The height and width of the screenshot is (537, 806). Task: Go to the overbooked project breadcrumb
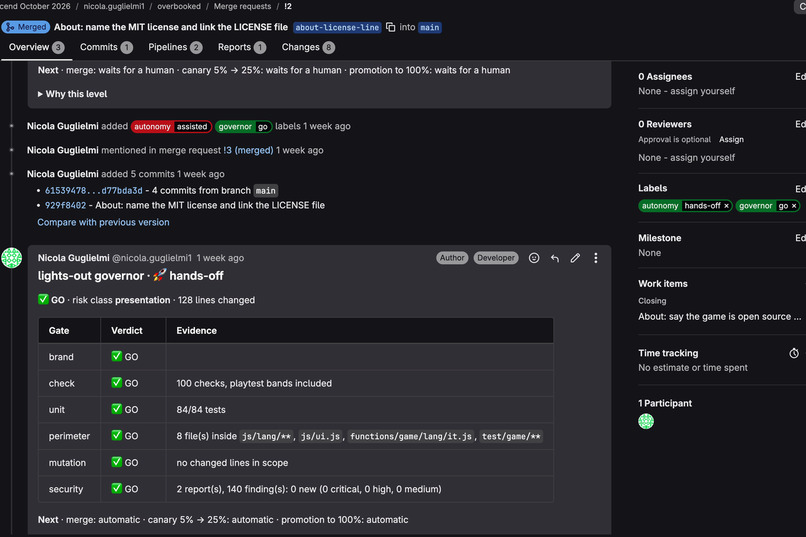pos(179,6)
